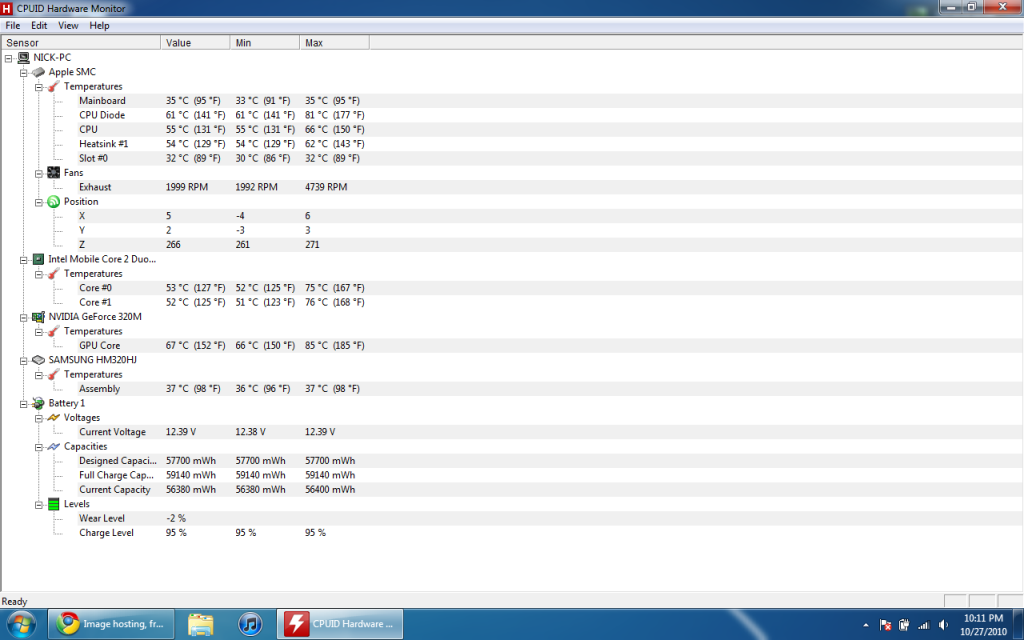Click the Capacities category icon
1024x640 pixels.
[54, 447]
